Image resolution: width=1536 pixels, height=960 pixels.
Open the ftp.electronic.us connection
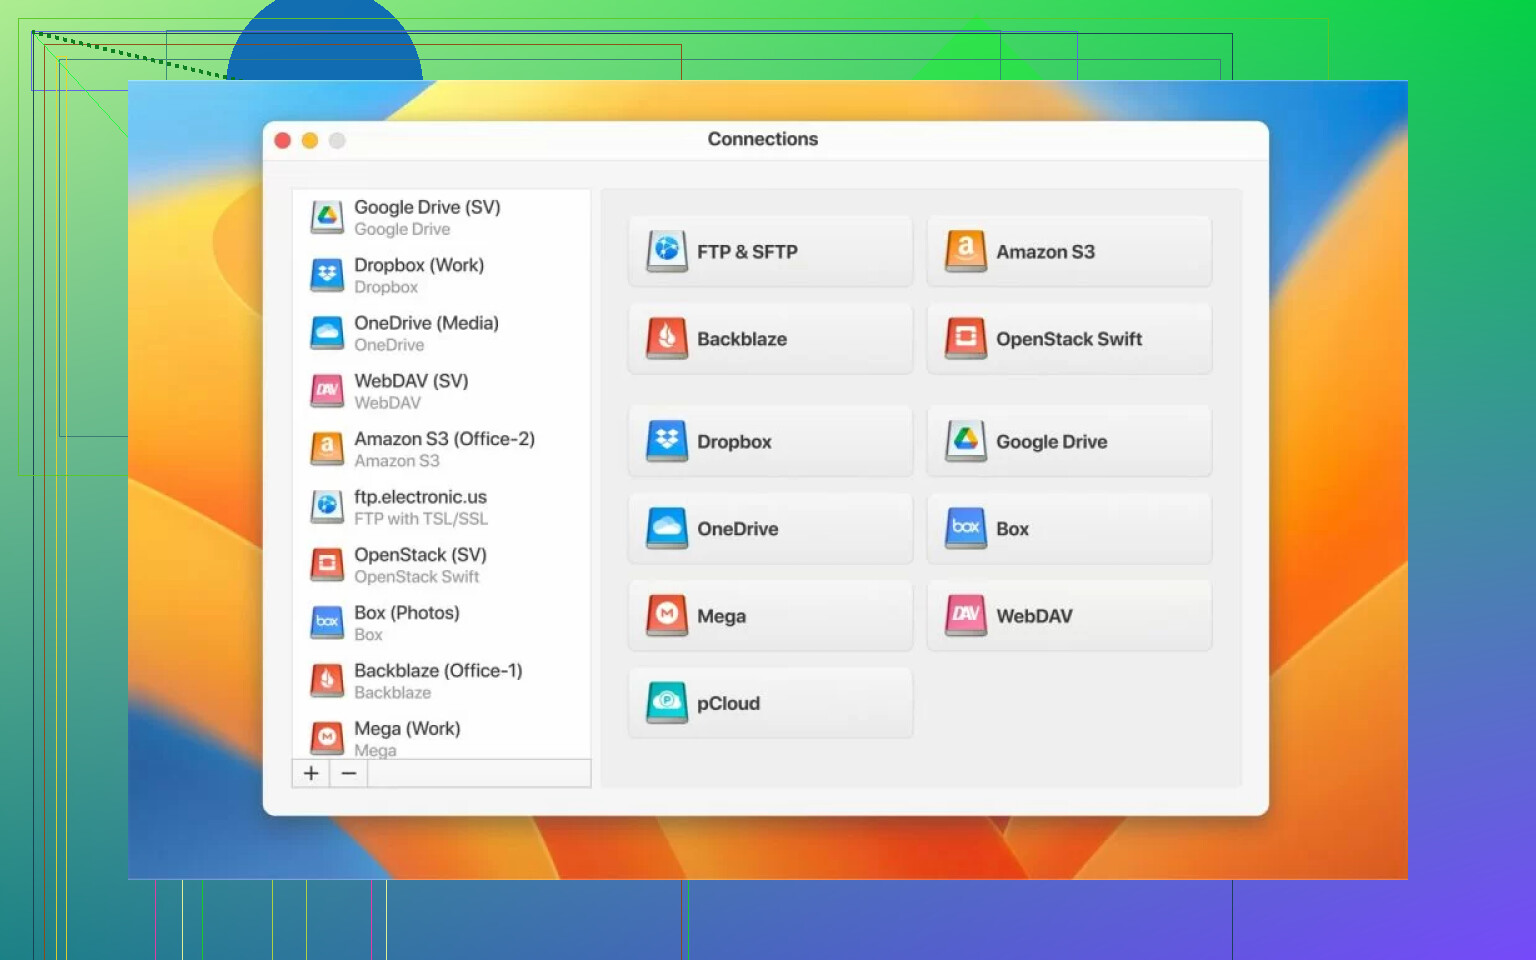441,507
